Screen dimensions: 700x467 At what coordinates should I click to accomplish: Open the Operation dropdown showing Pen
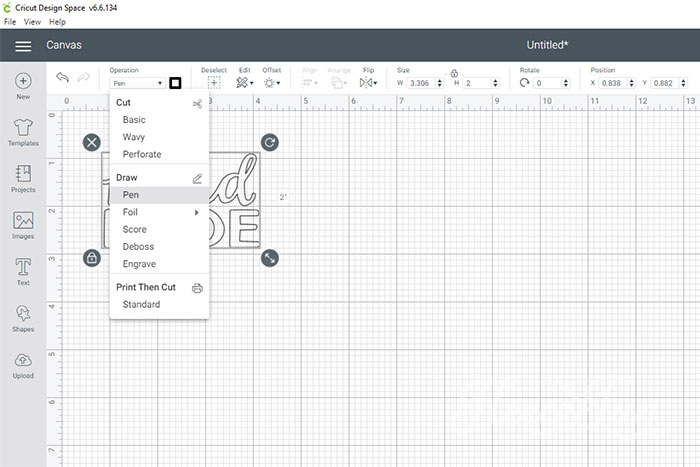pyautogui.click(x=138, y=83)
